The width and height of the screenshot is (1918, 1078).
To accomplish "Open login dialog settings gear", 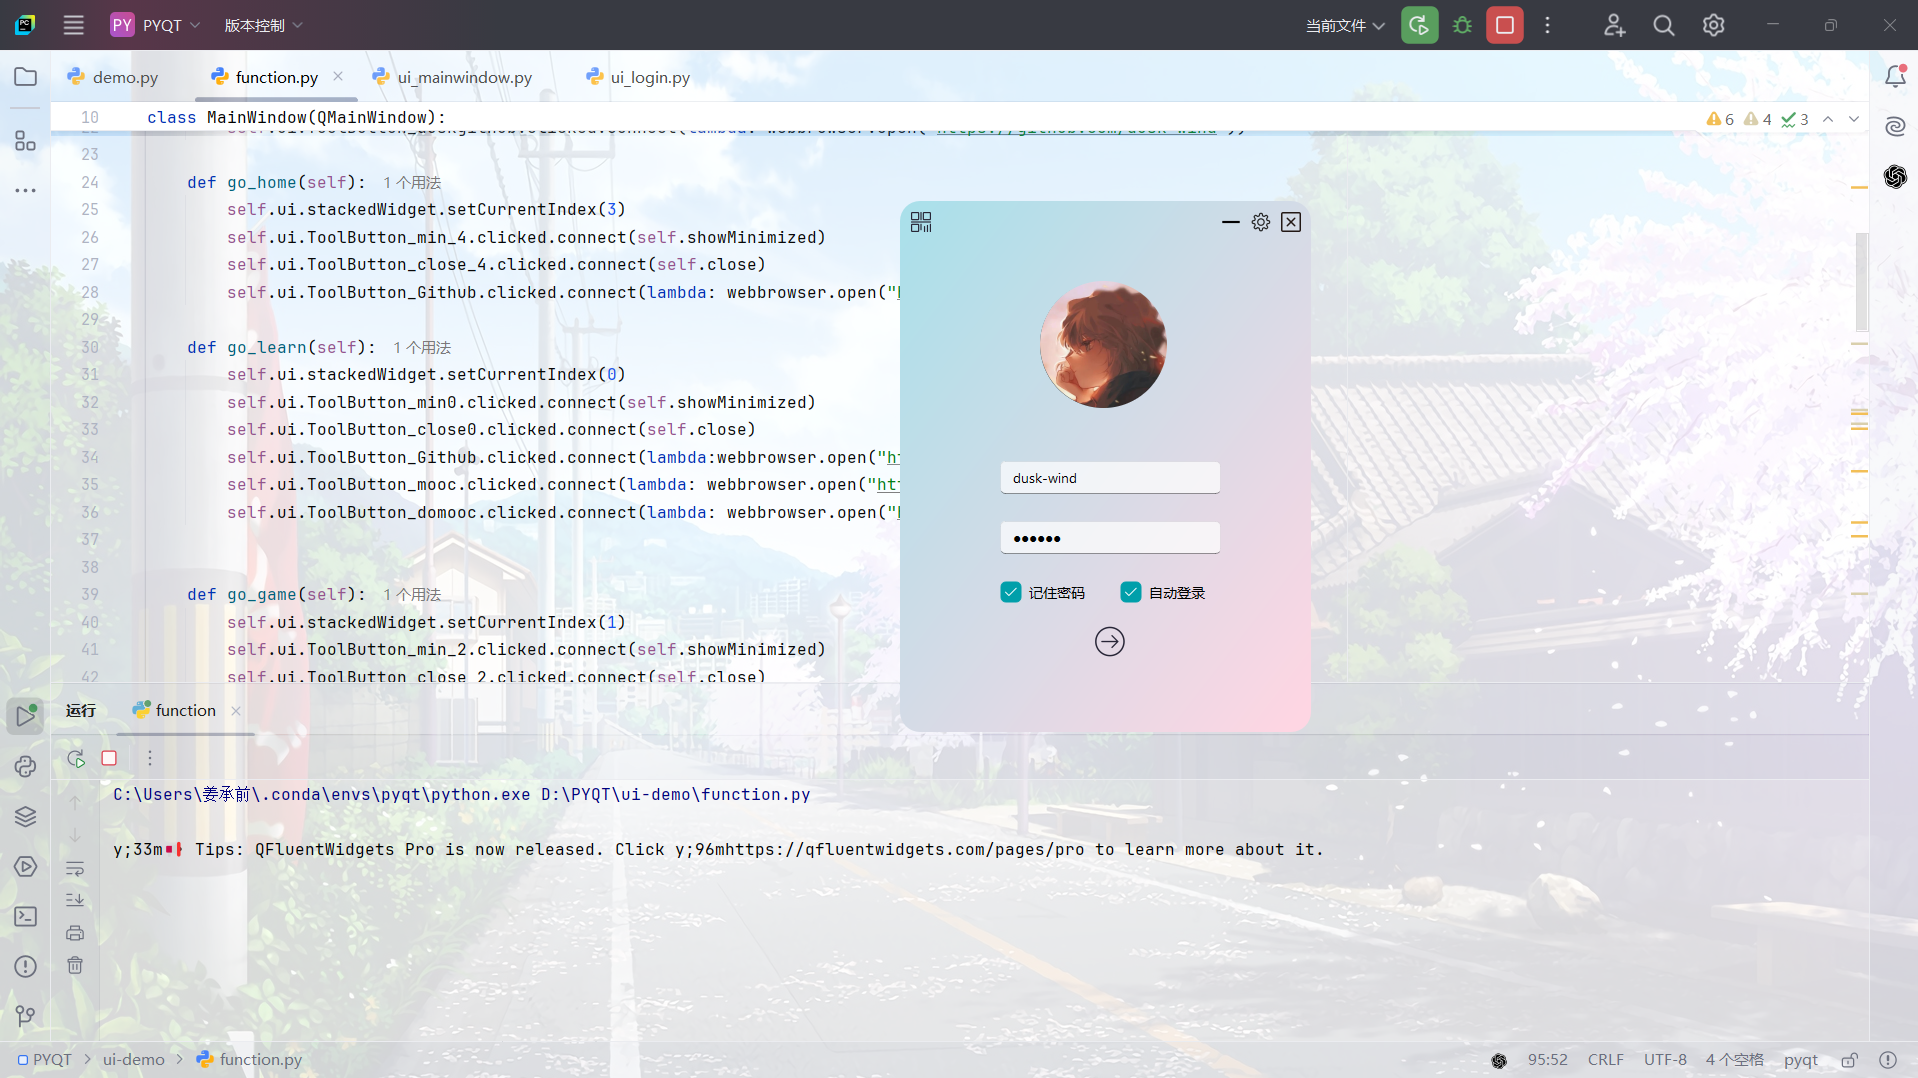I will [x=1260, y=222].
